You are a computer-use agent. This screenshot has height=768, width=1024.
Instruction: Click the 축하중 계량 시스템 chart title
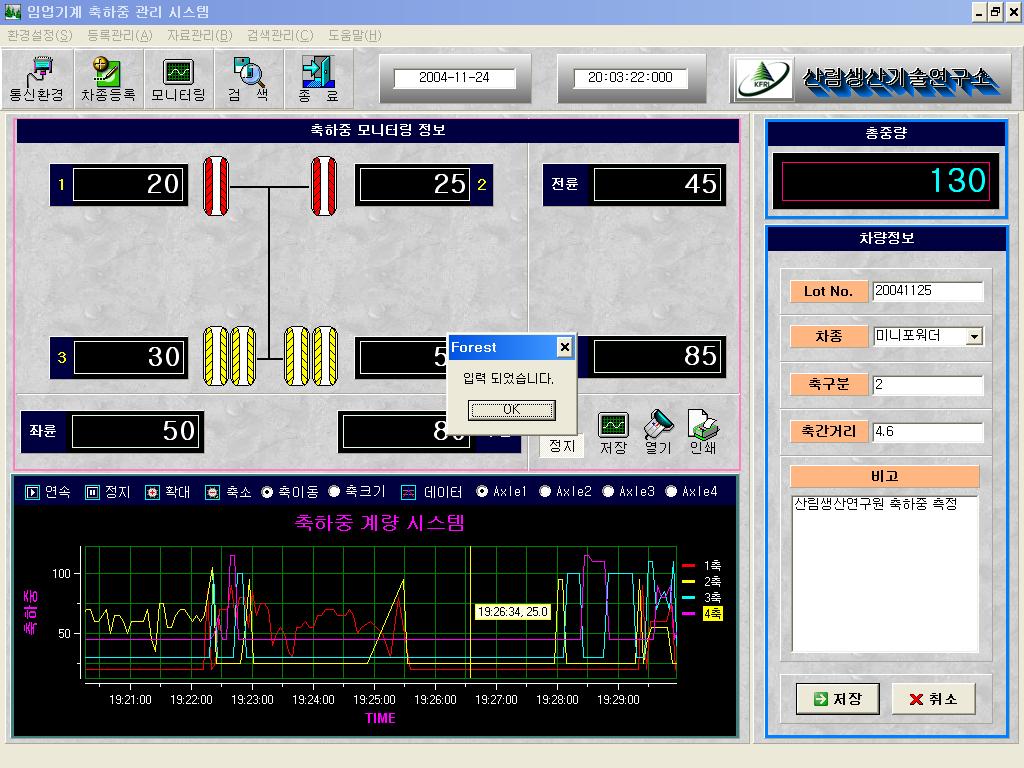379,522
